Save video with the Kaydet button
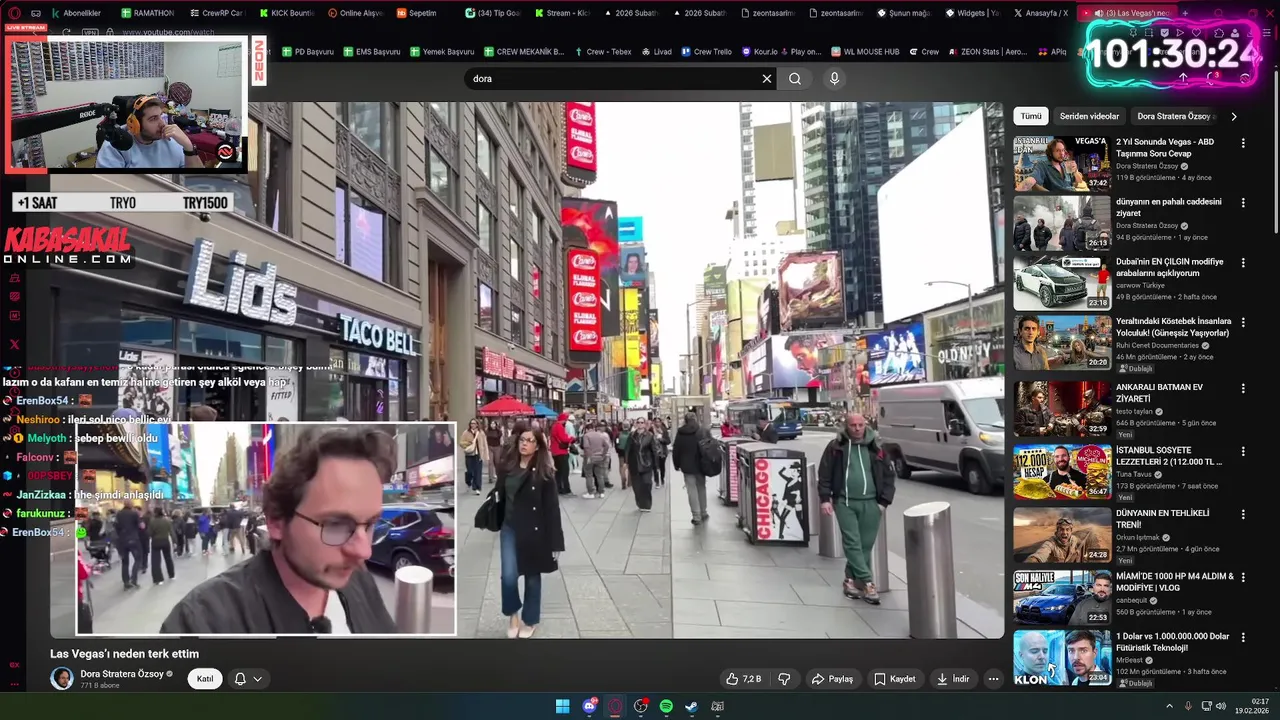Screen dimensions: 1280x720 click(895, 679)
